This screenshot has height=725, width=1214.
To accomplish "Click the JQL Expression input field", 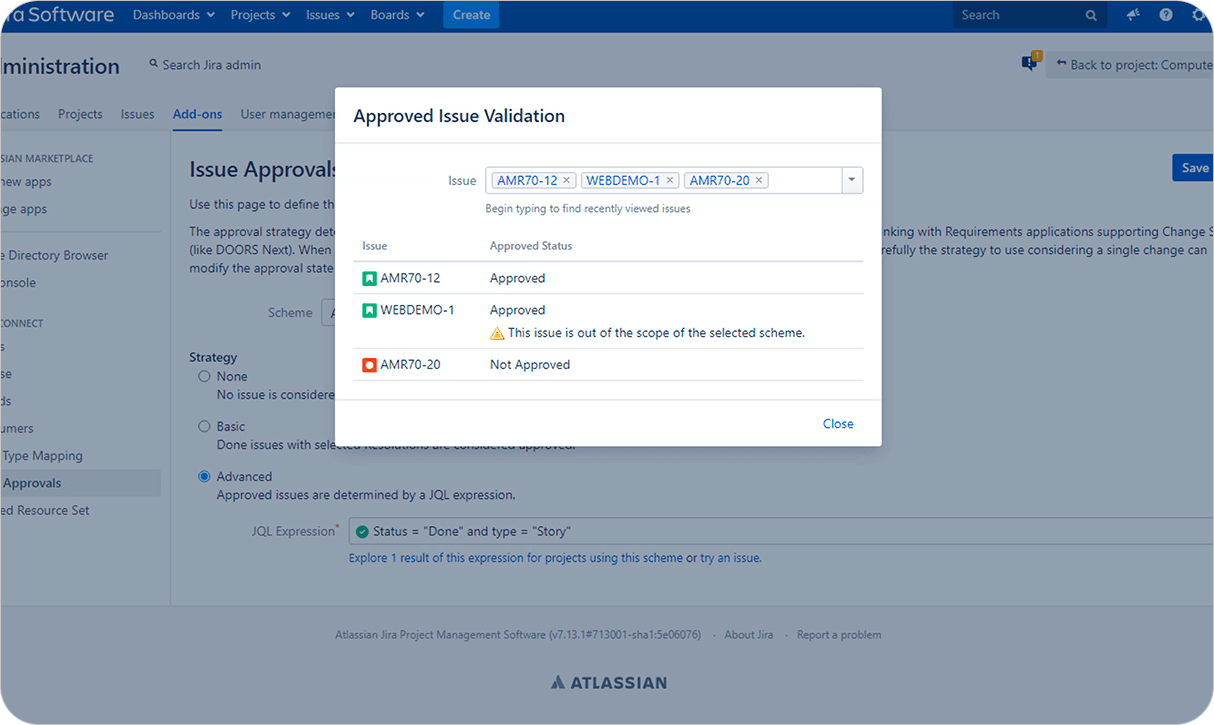I will [781, 532].
